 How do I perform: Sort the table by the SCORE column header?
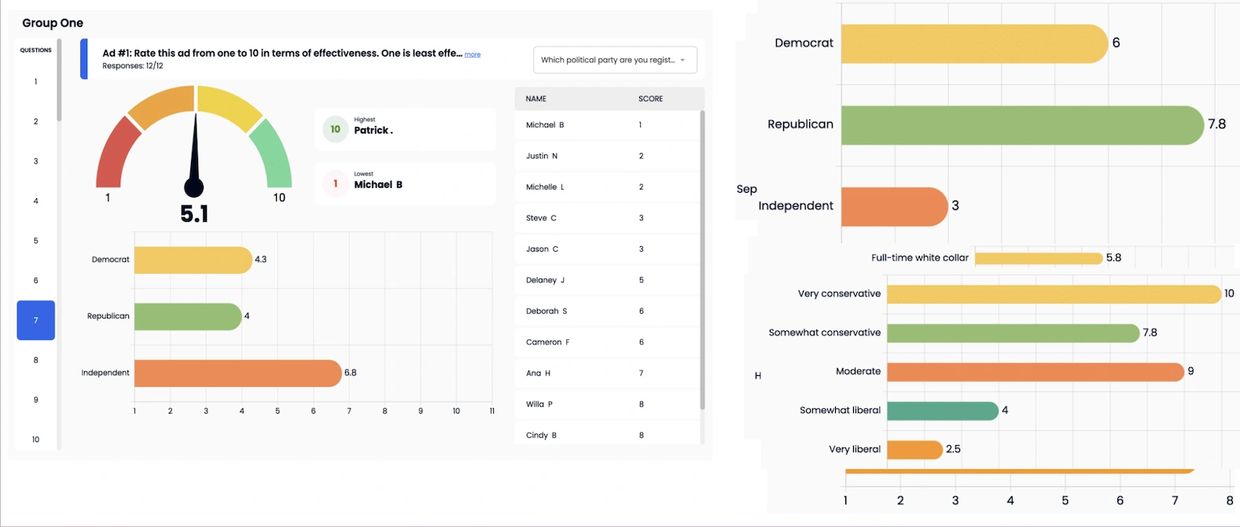pyautogui.click(x=650, y=99)
